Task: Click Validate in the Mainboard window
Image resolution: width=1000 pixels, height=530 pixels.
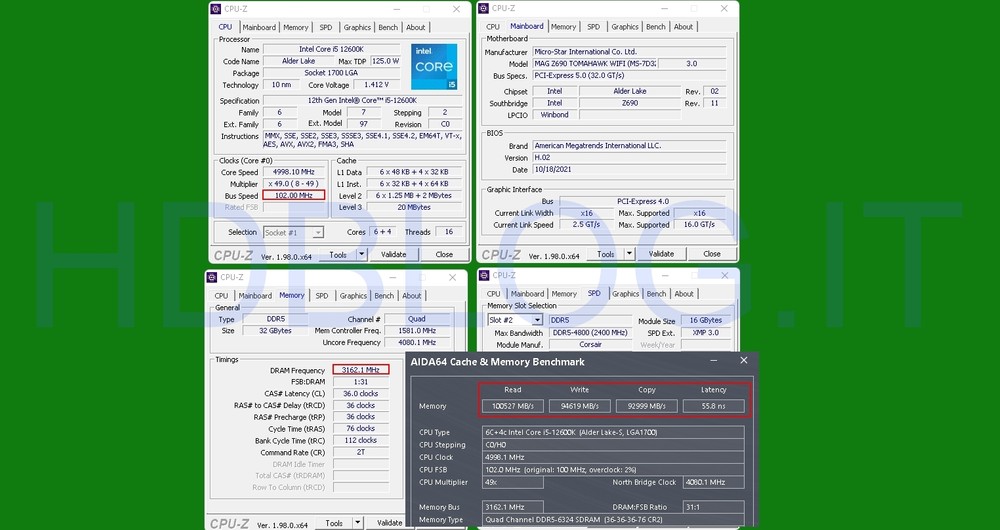Action: point(661,254)
